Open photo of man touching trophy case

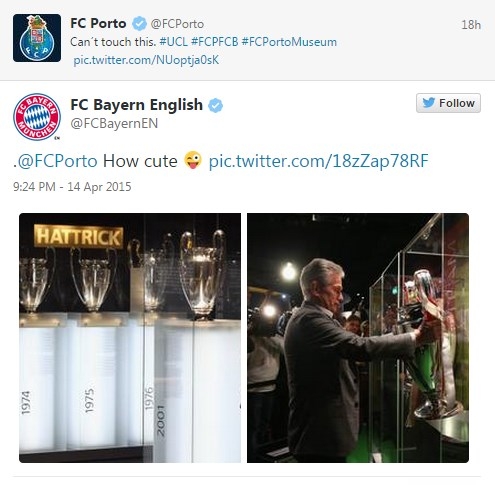click(x=358, y=338)
